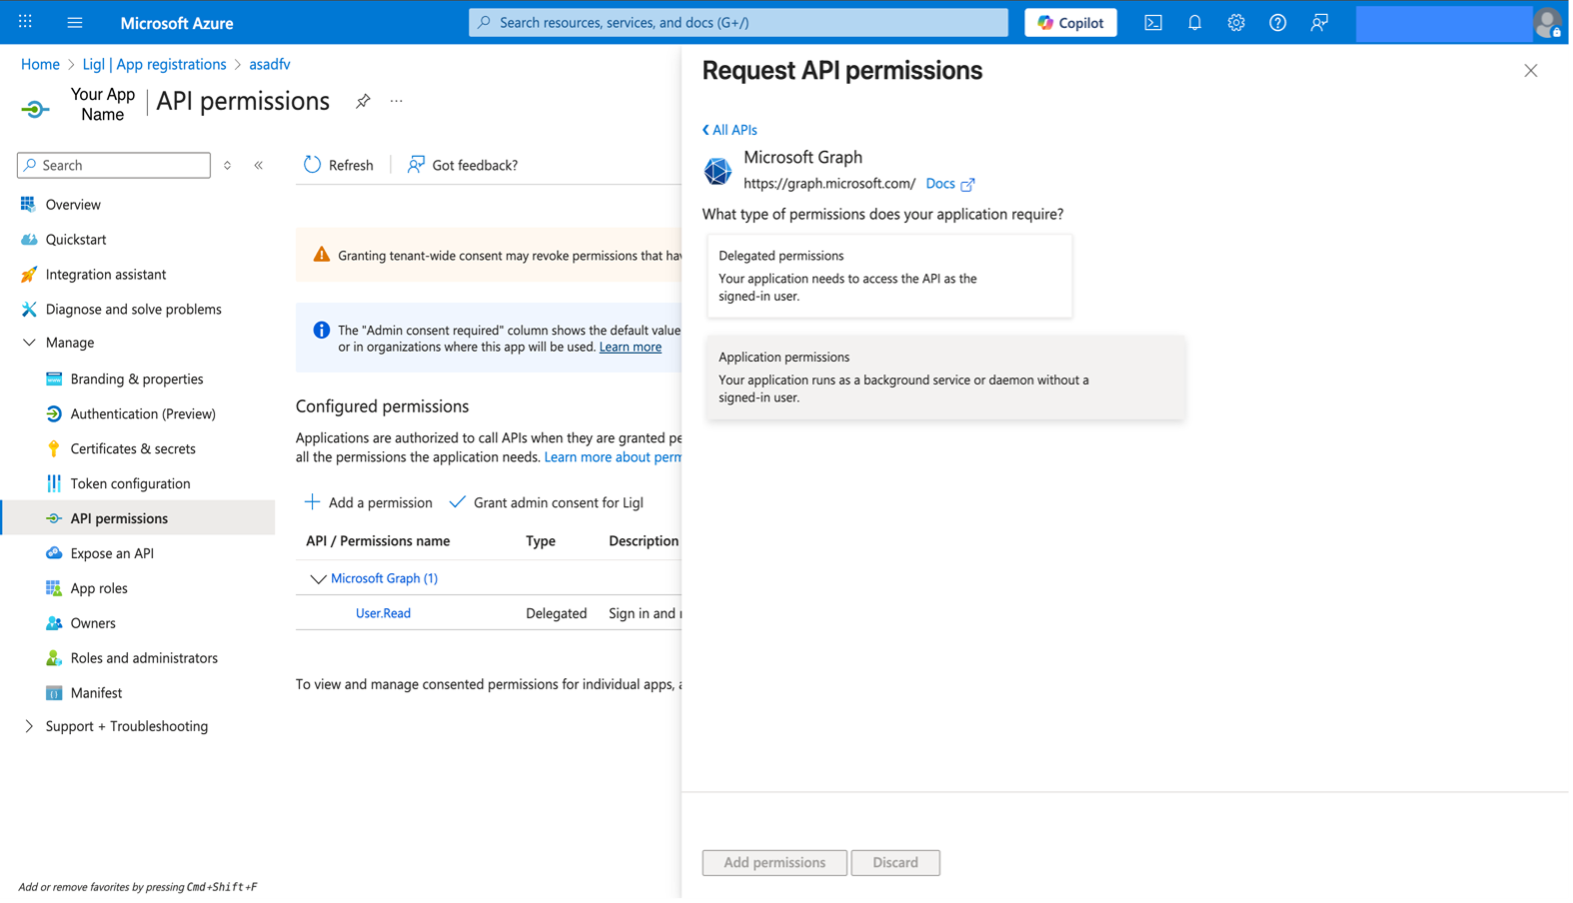Open Learn more about permissions link
1573x903 pixels.
614,458
